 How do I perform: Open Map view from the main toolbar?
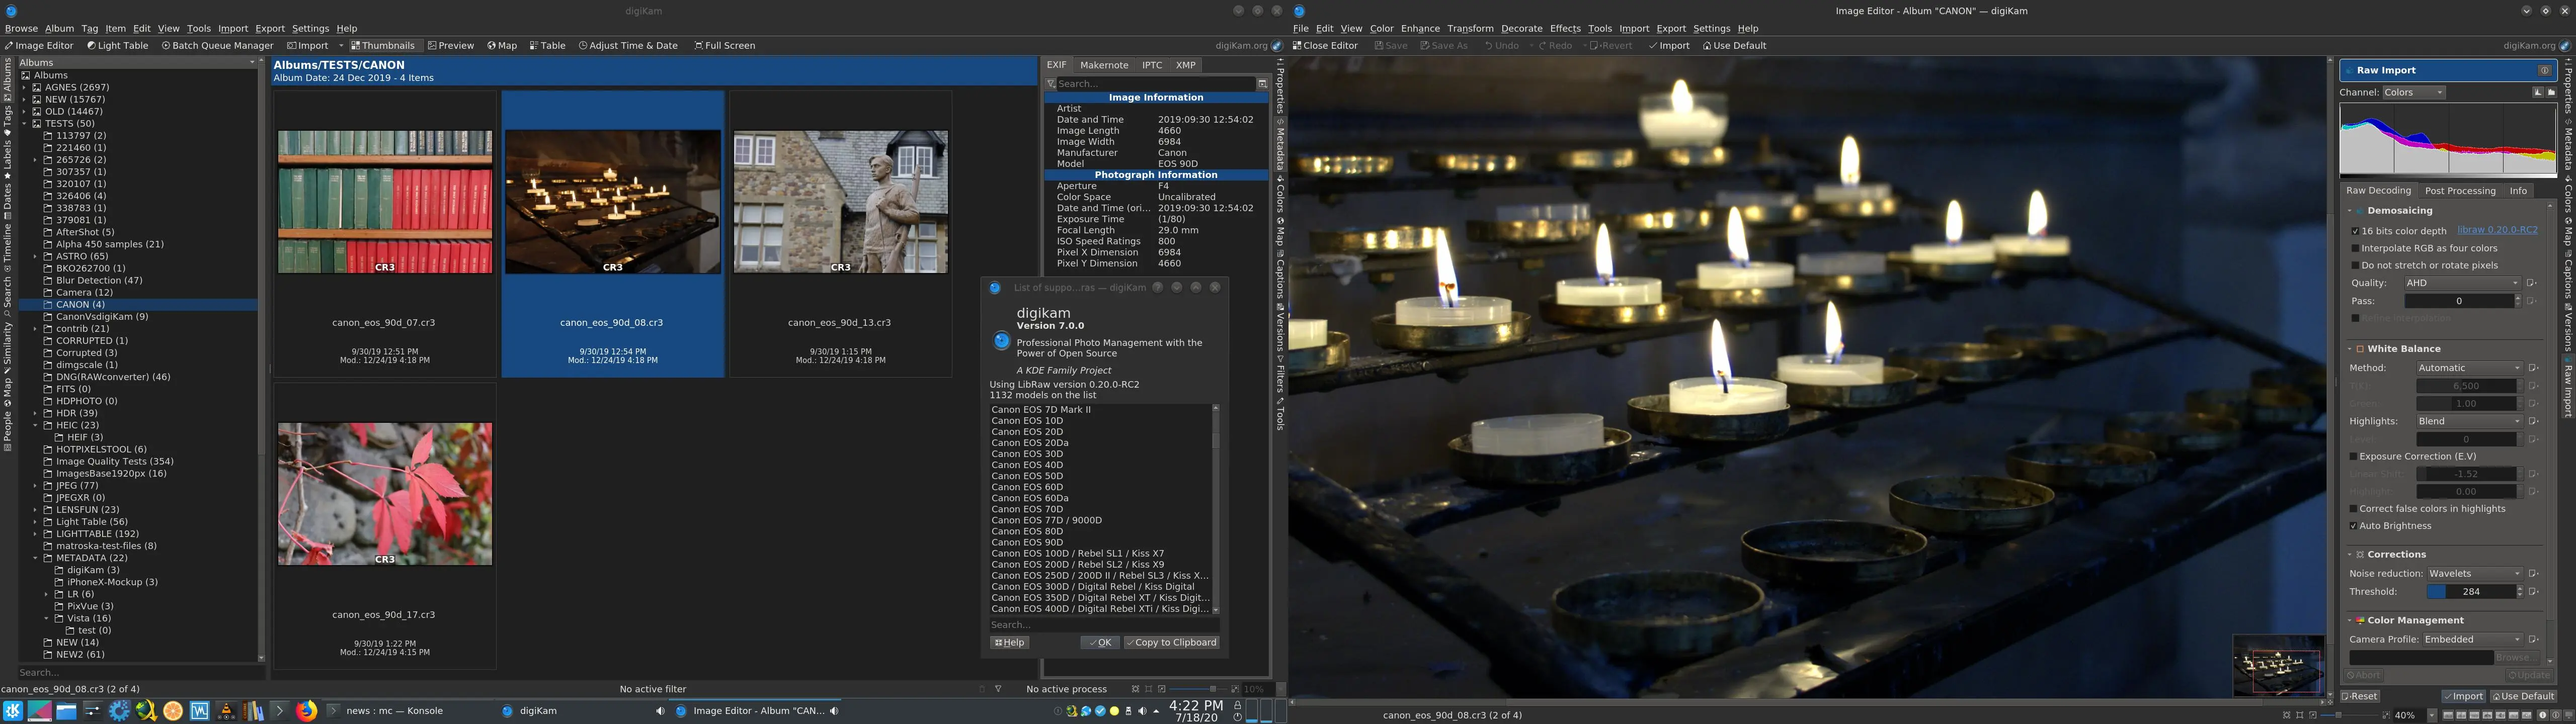click(x=501, y=45)
